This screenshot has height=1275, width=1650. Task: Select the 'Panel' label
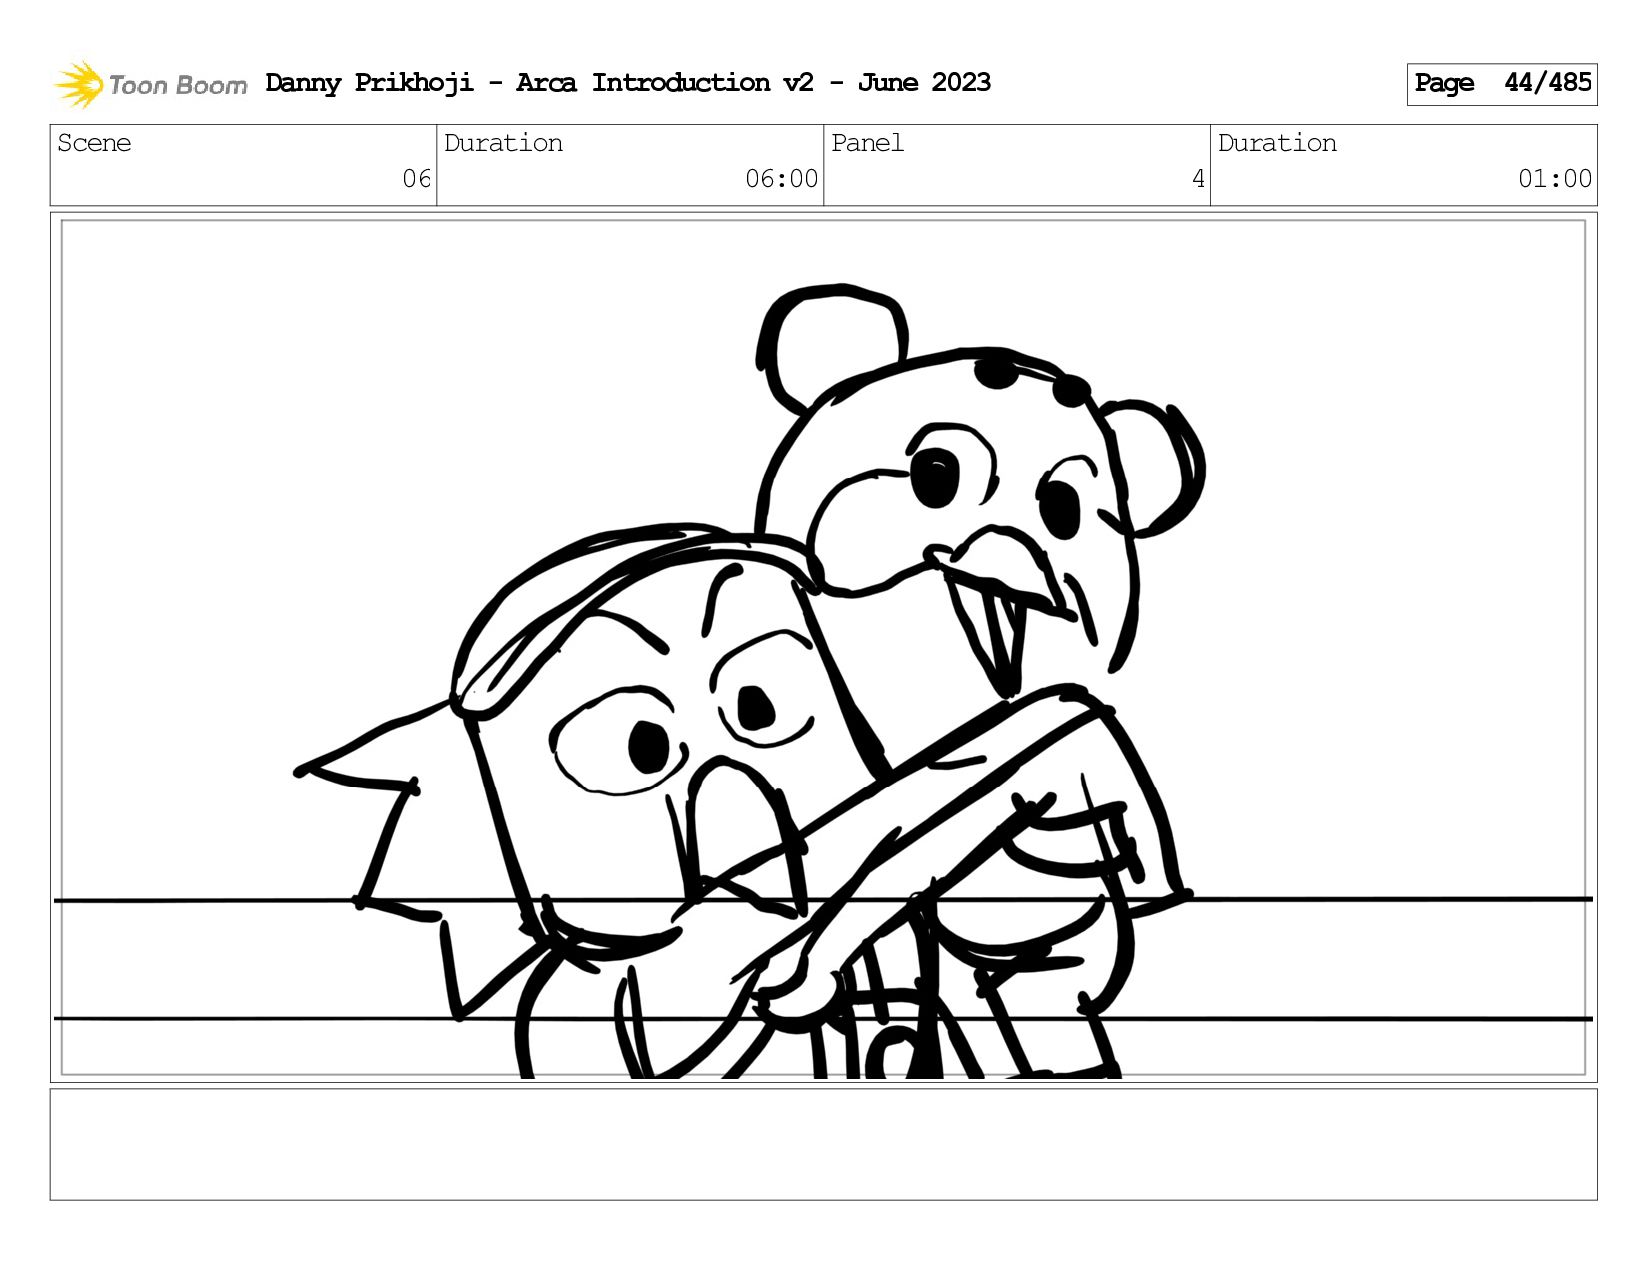click(867, 143)
